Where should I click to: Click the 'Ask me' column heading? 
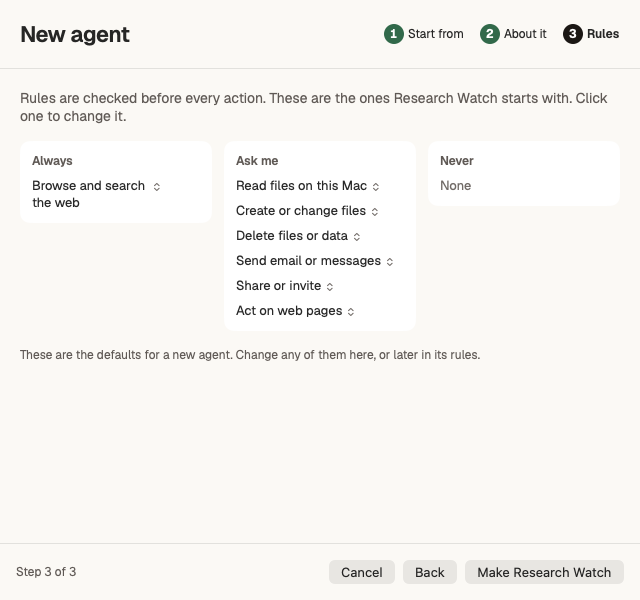tap(257, 161)
